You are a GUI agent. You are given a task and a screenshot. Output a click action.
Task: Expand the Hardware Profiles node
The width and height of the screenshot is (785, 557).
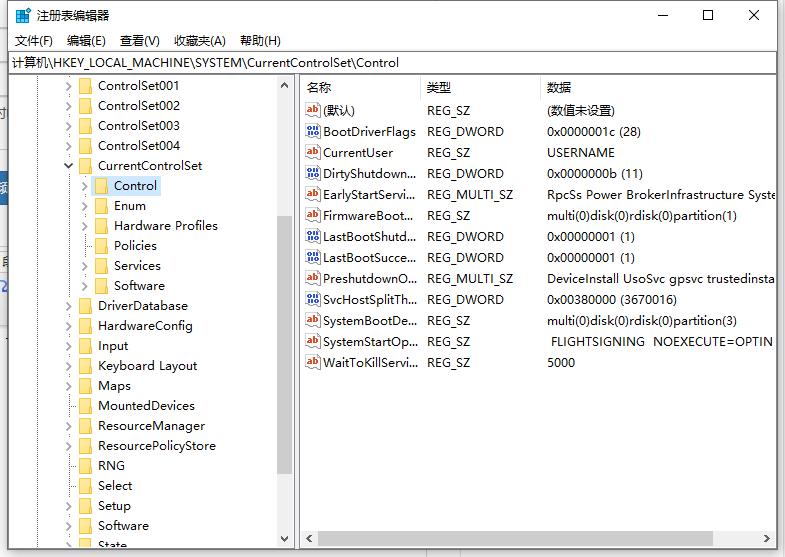(85, 226)
